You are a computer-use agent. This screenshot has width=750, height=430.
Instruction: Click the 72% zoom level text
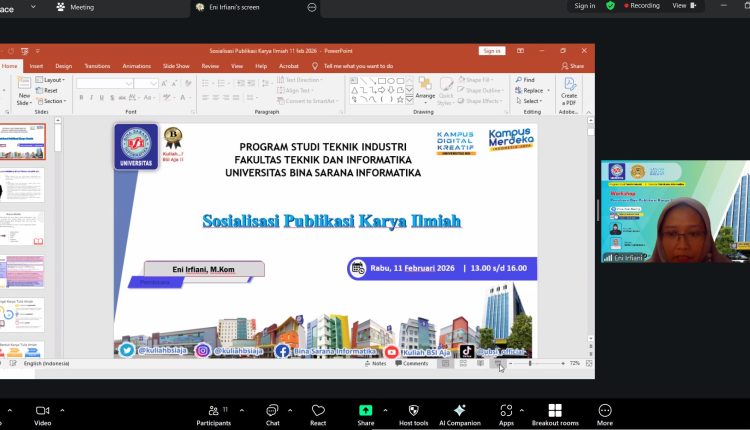(x=575, y=364)
